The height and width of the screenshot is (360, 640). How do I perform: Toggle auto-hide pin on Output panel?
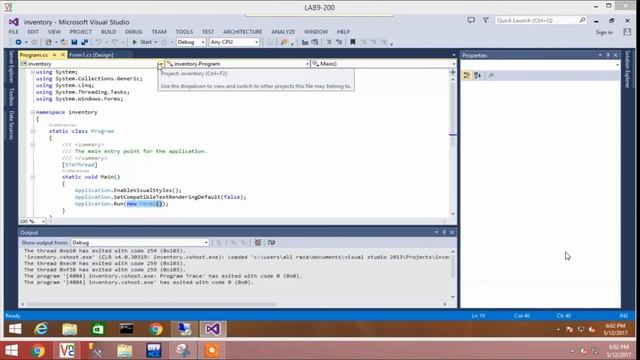tap(444, 232)
